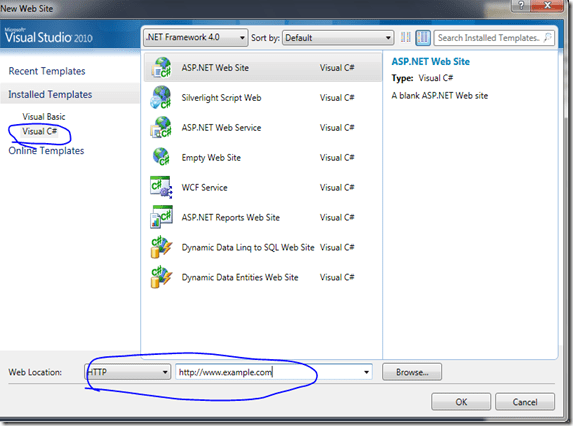Click the Browse... button
Viewport: 573px width, 426px height.
pos(412,372)
